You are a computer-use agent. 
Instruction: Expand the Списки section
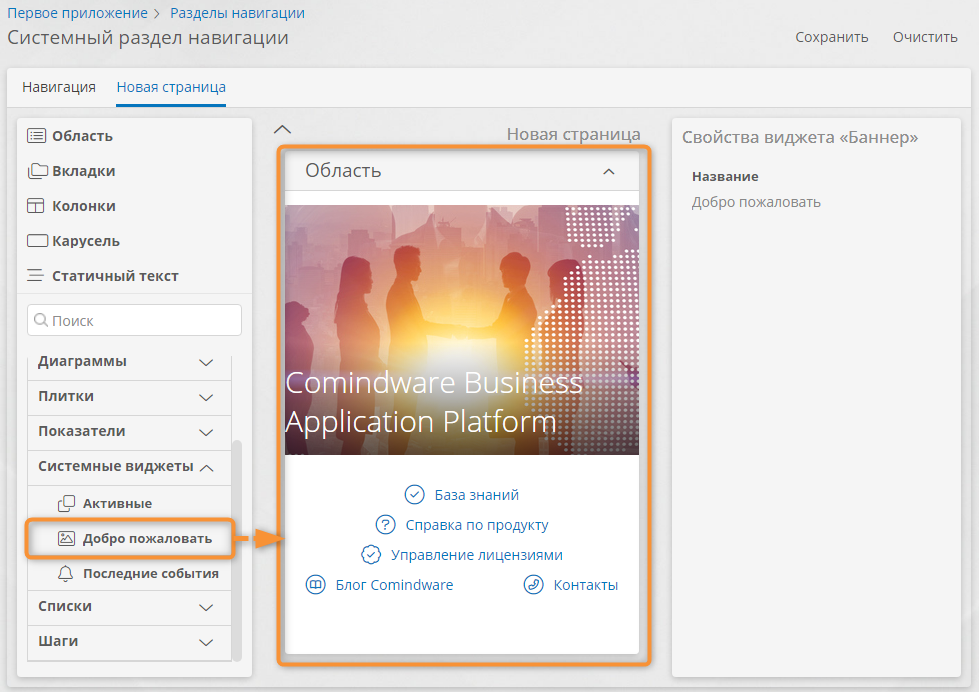206,607
